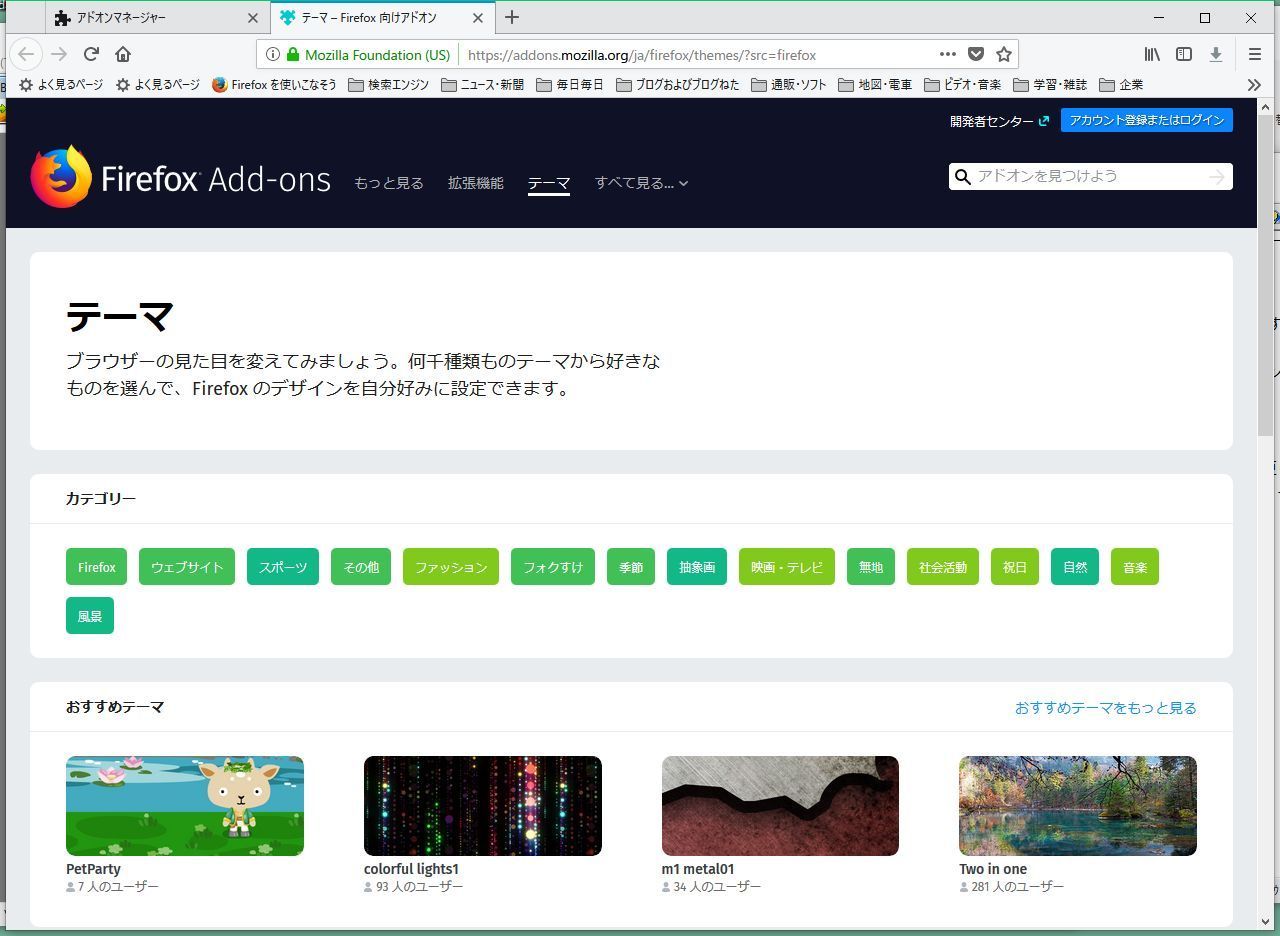Open the 拡張機能 navigation item
Viewport: 1280px width, 936px height.
tap(476, 183)
